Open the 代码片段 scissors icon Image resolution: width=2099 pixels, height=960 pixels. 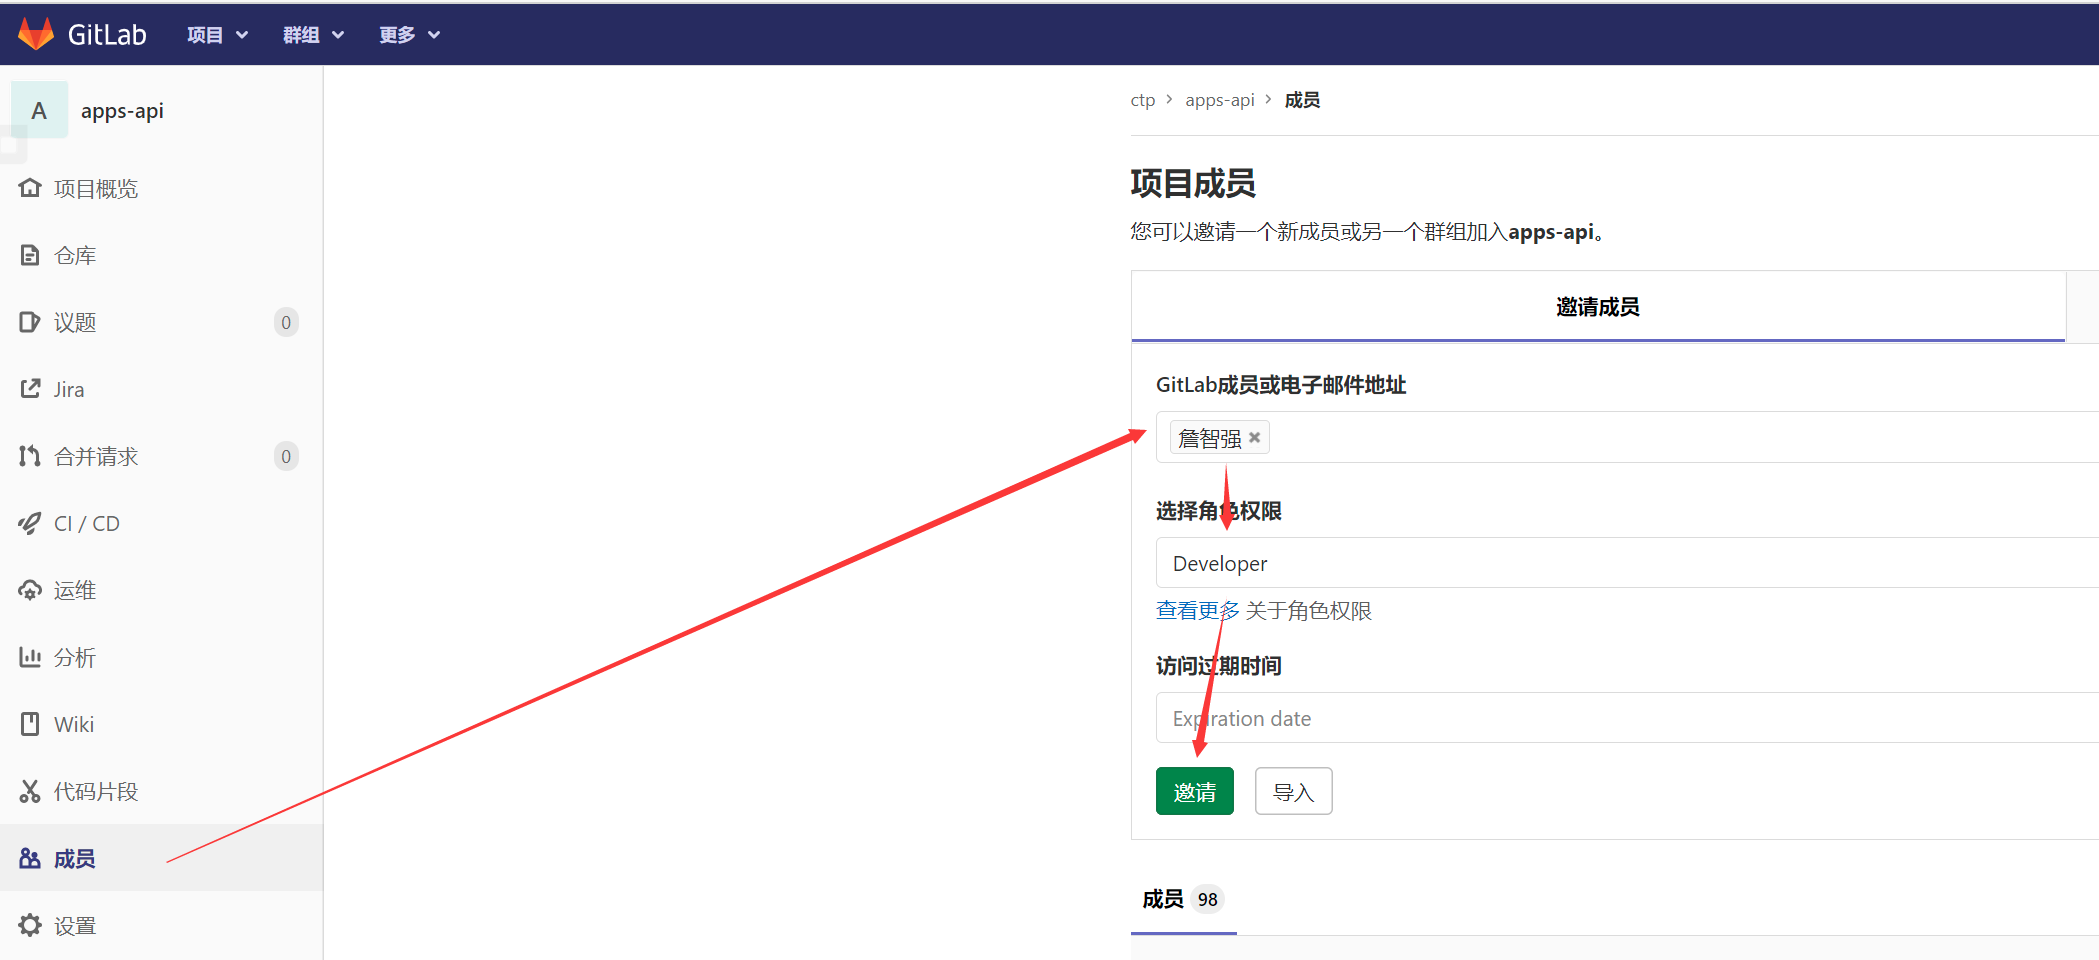(x=30, y=791)
